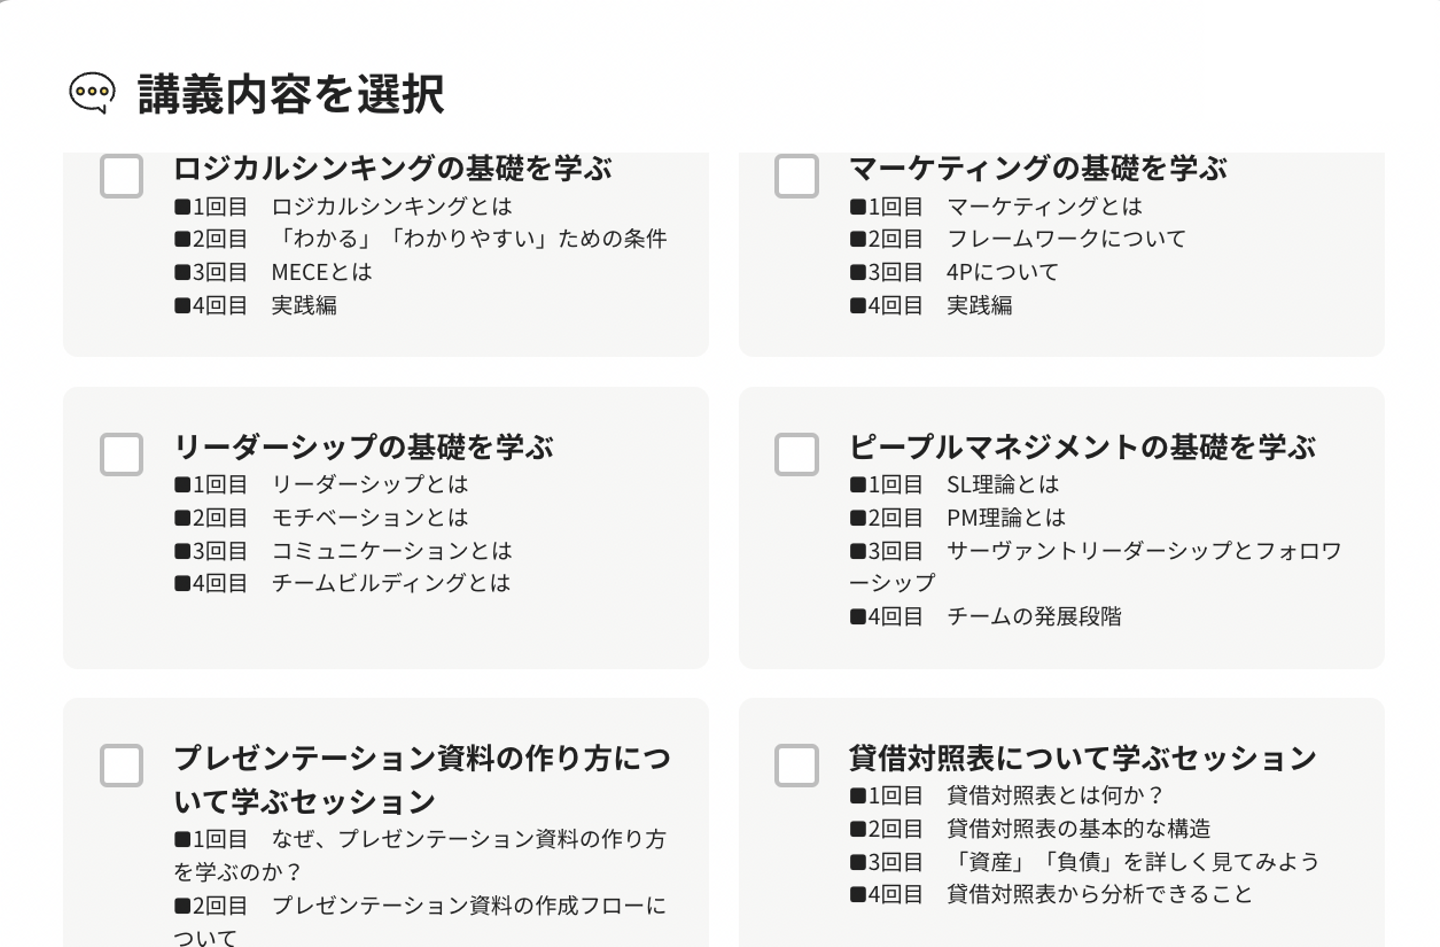Viewport: 1440px width, 947px height.
Task: Click the 2回目 フレームワークについて line
Action: [1018, 239]
